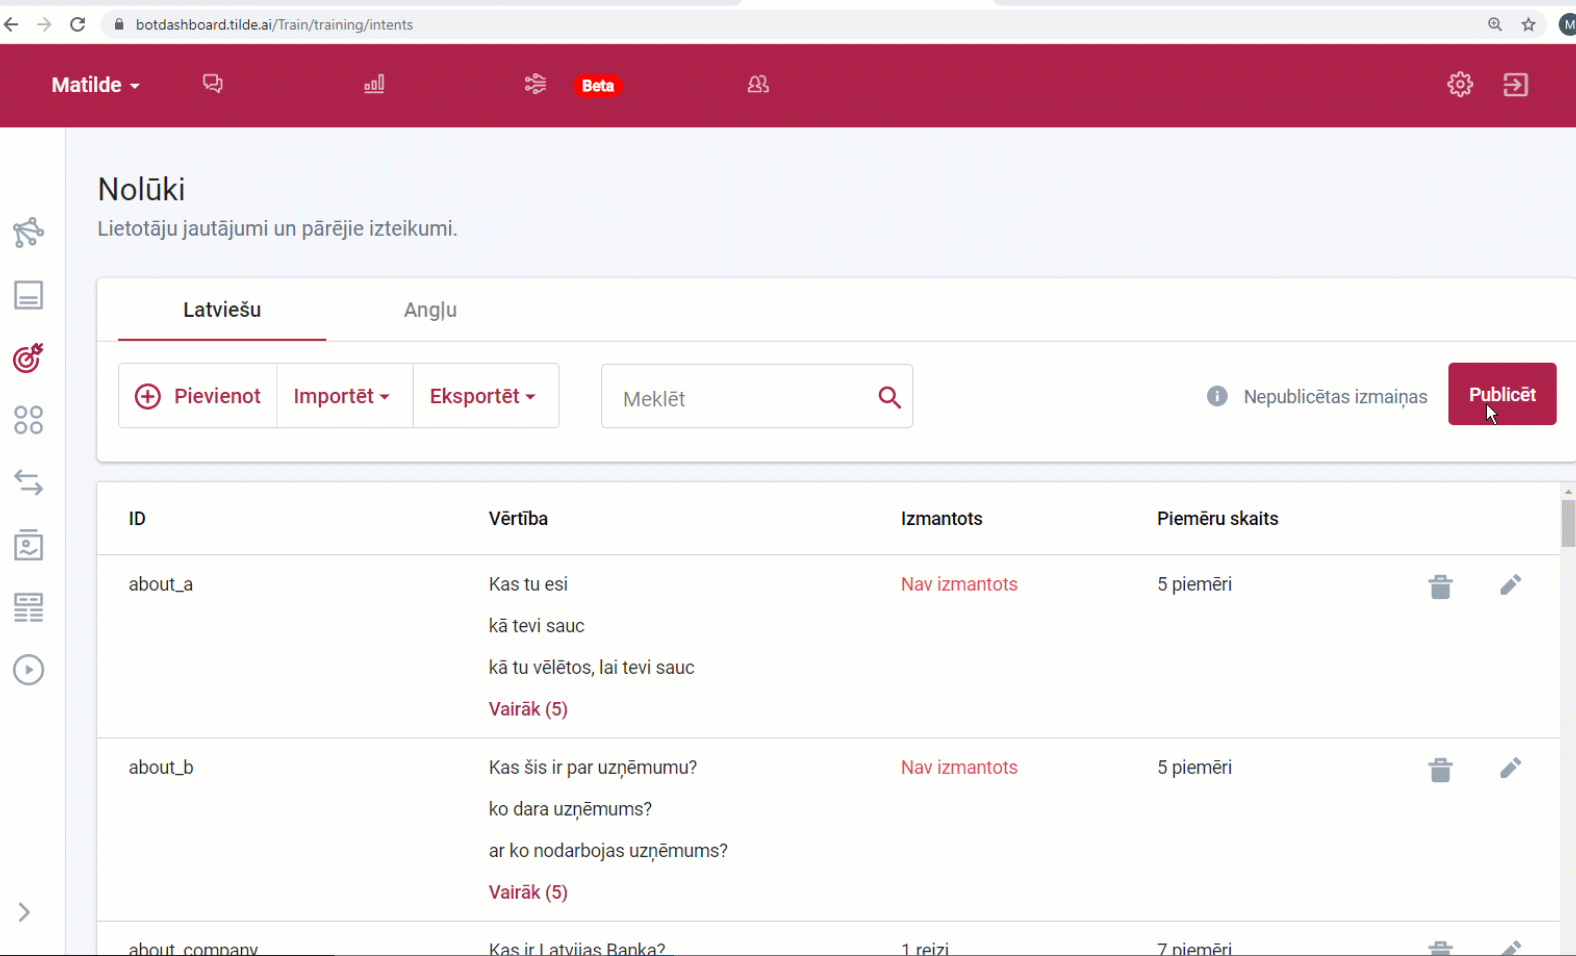Click the settings gear icon

pyautogui.click(x=1460, y=85)
